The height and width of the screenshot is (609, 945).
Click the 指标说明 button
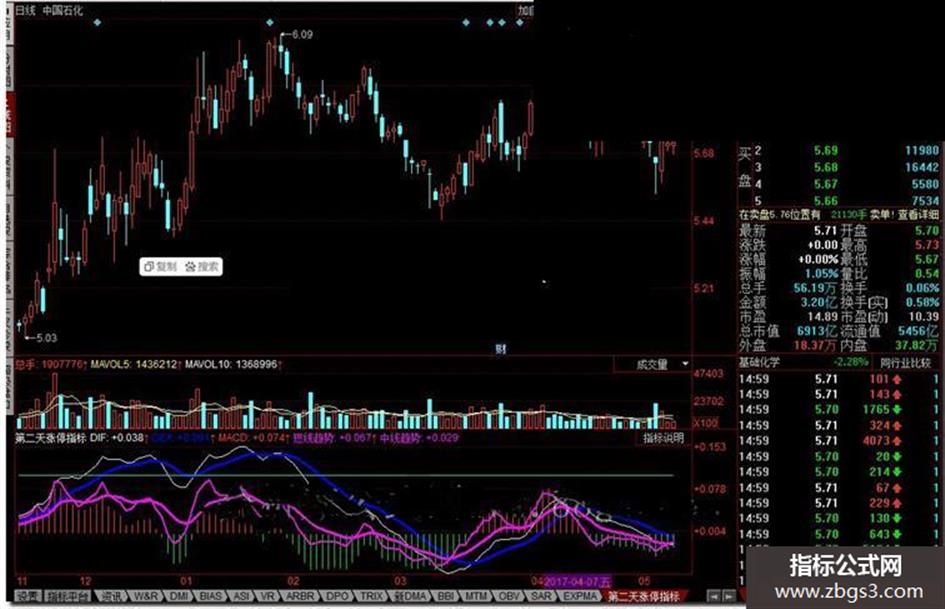[663, 438]
